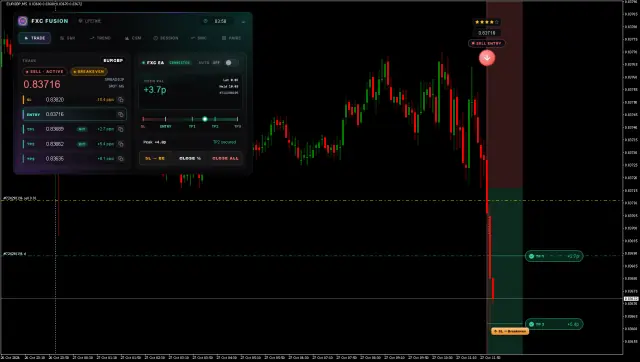Click the CLOSE % button
This screenshot has width=640, height=362.
190,158
